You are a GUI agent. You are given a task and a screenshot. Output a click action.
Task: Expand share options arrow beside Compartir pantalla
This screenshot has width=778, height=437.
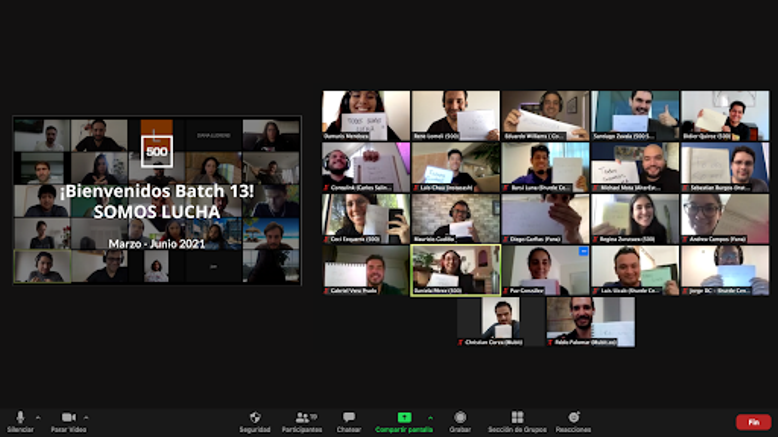coord(430,417)
